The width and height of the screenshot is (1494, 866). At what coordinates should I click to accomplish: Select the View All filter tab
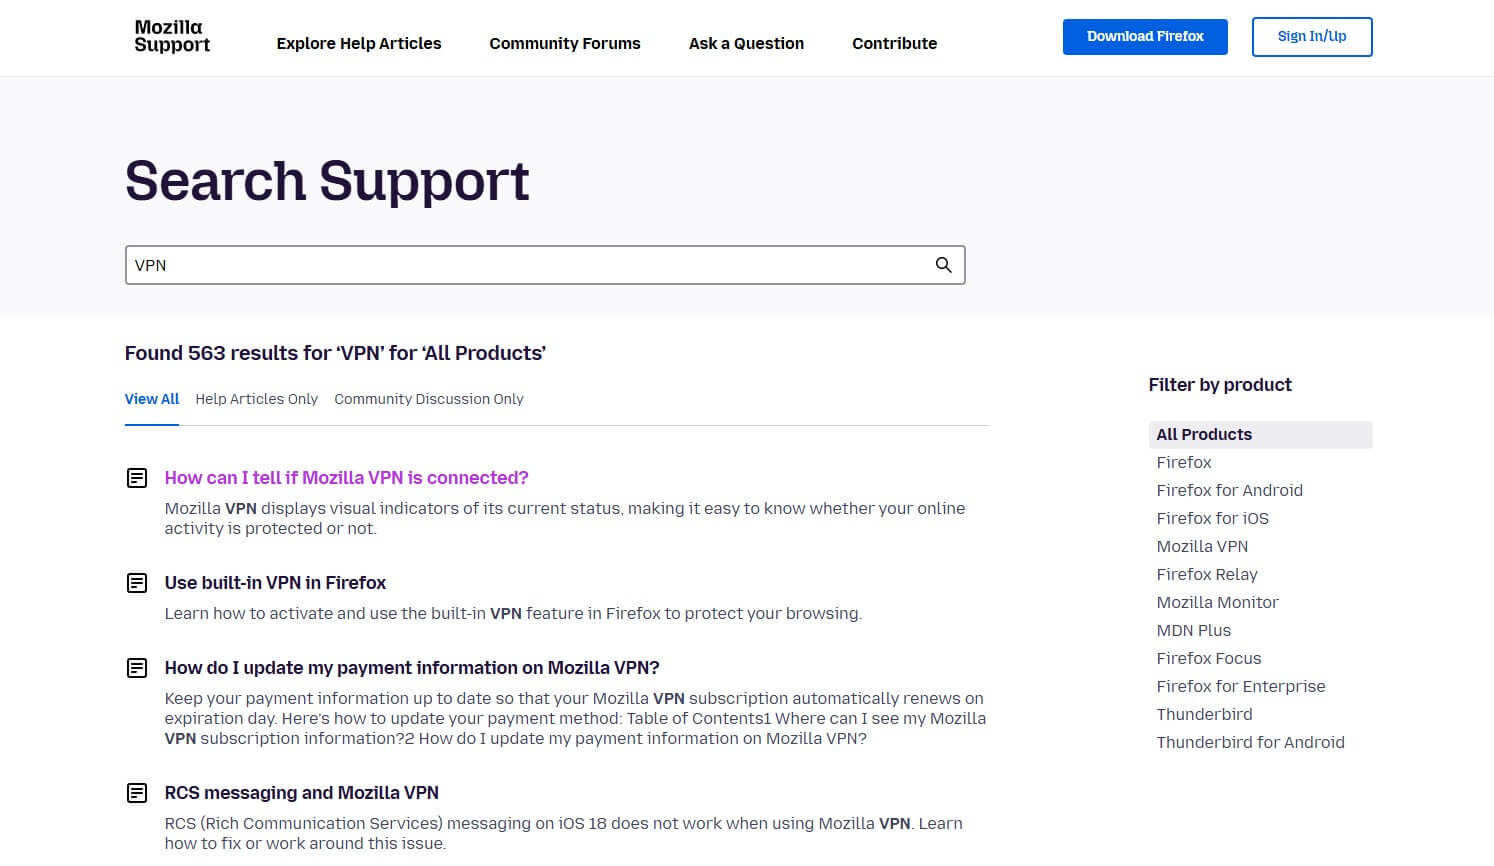(151, 398)
